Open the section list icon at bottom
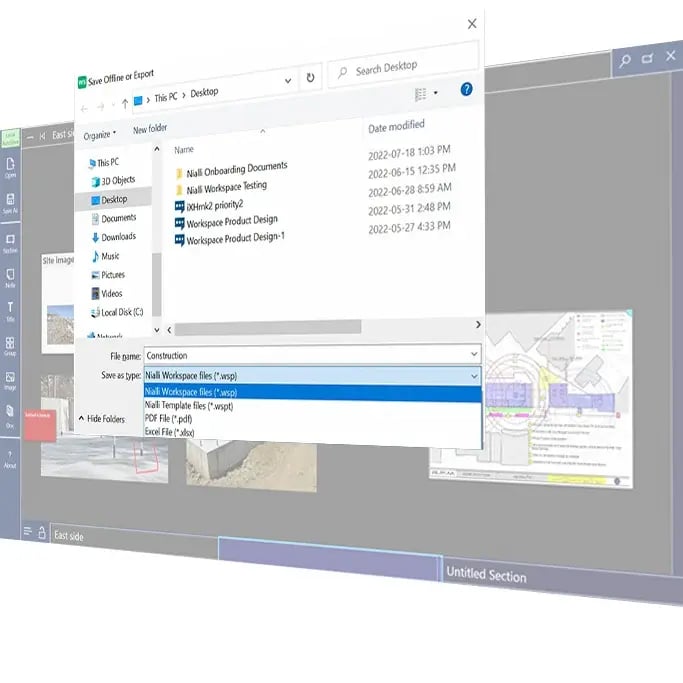Image resolution: width=683 pixels, height=683 pixels. click(x=28, y=531)
